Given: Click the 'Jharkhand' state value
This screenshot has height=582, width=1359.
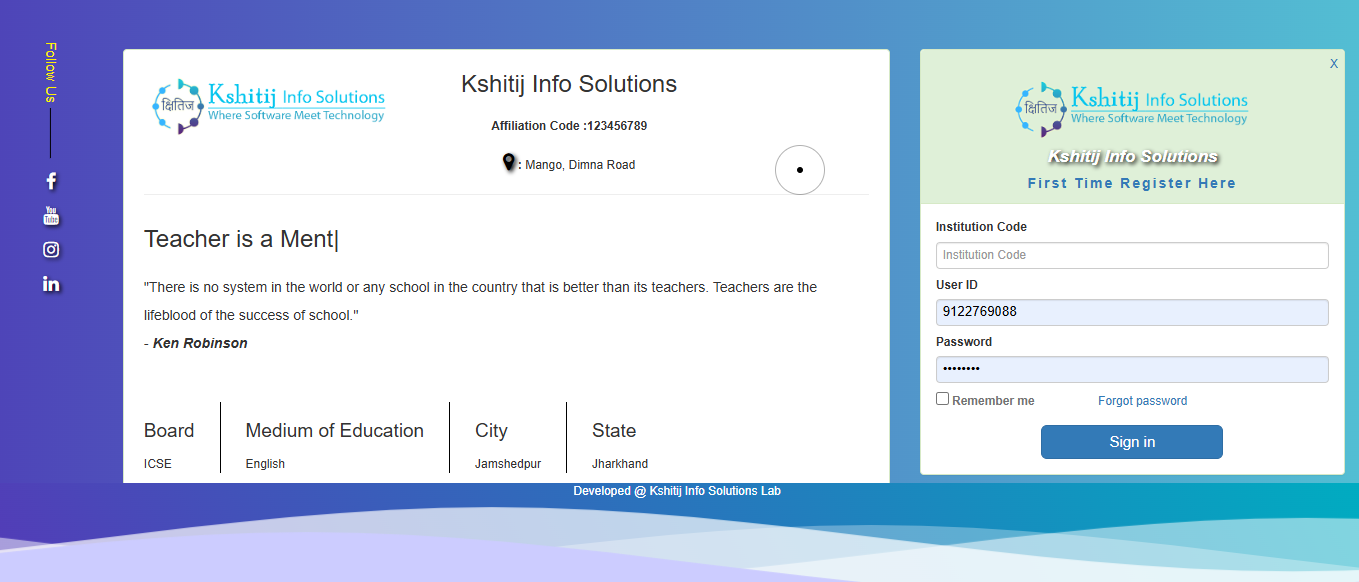Looking at the screenshot, I should (x=620, y=464).
